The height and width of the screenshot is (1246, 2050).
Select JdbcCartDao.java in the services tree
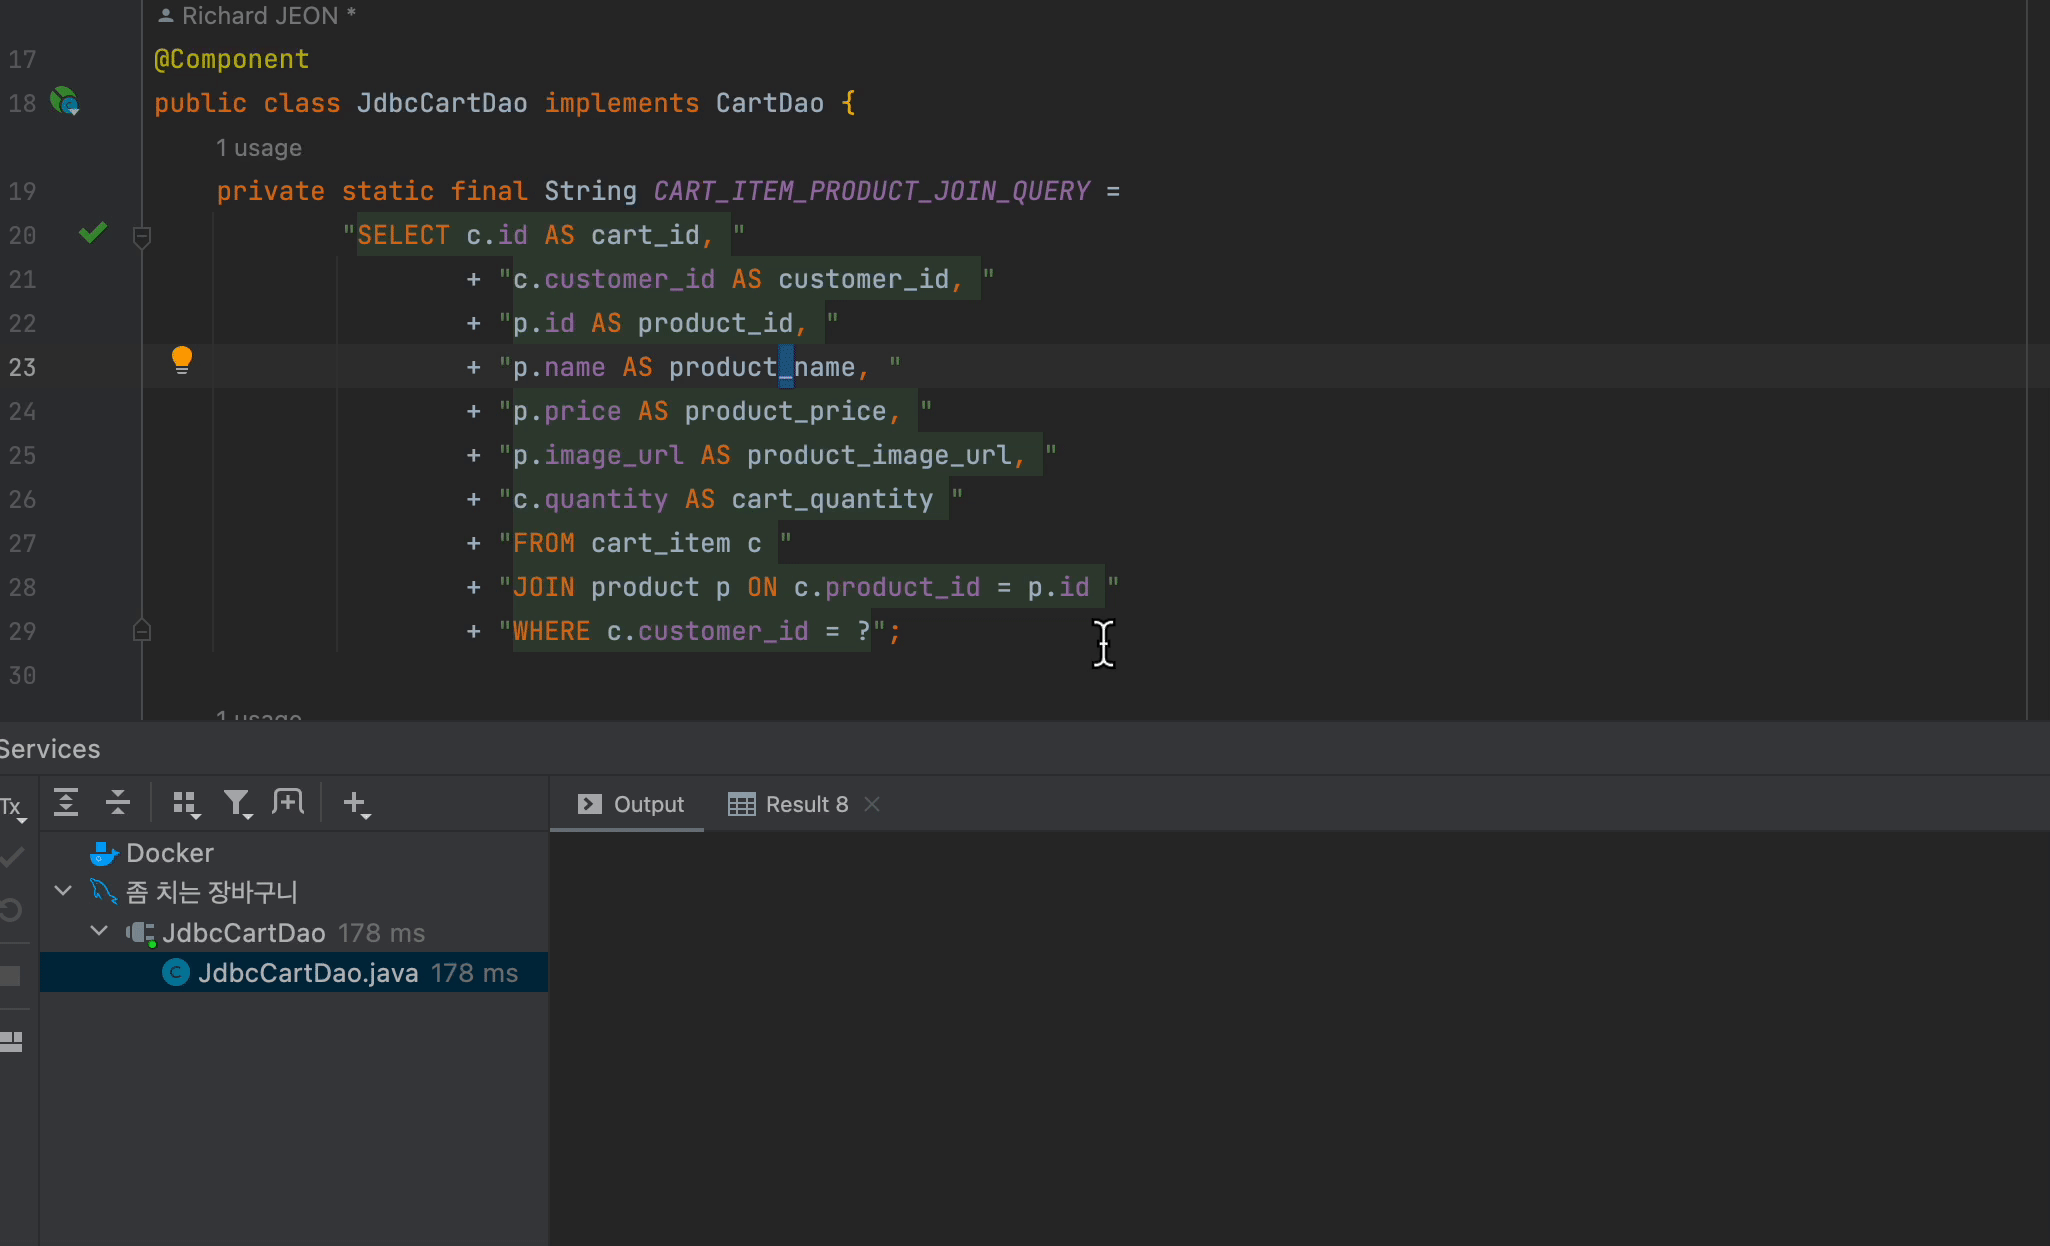(307, 973)
